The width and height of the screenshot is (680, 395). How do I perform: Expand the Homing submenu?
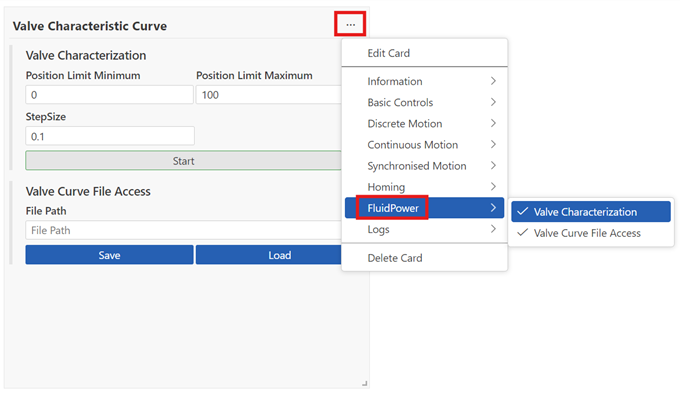424,187
